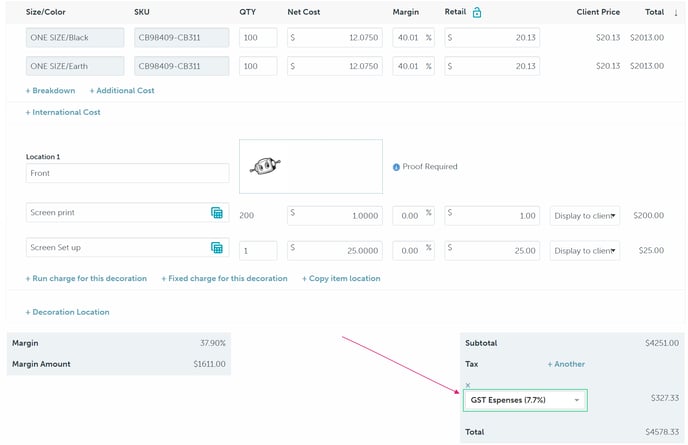688x445 pixels.
Task: Click the lock icon beside Retail
Action: coord(477,13)
